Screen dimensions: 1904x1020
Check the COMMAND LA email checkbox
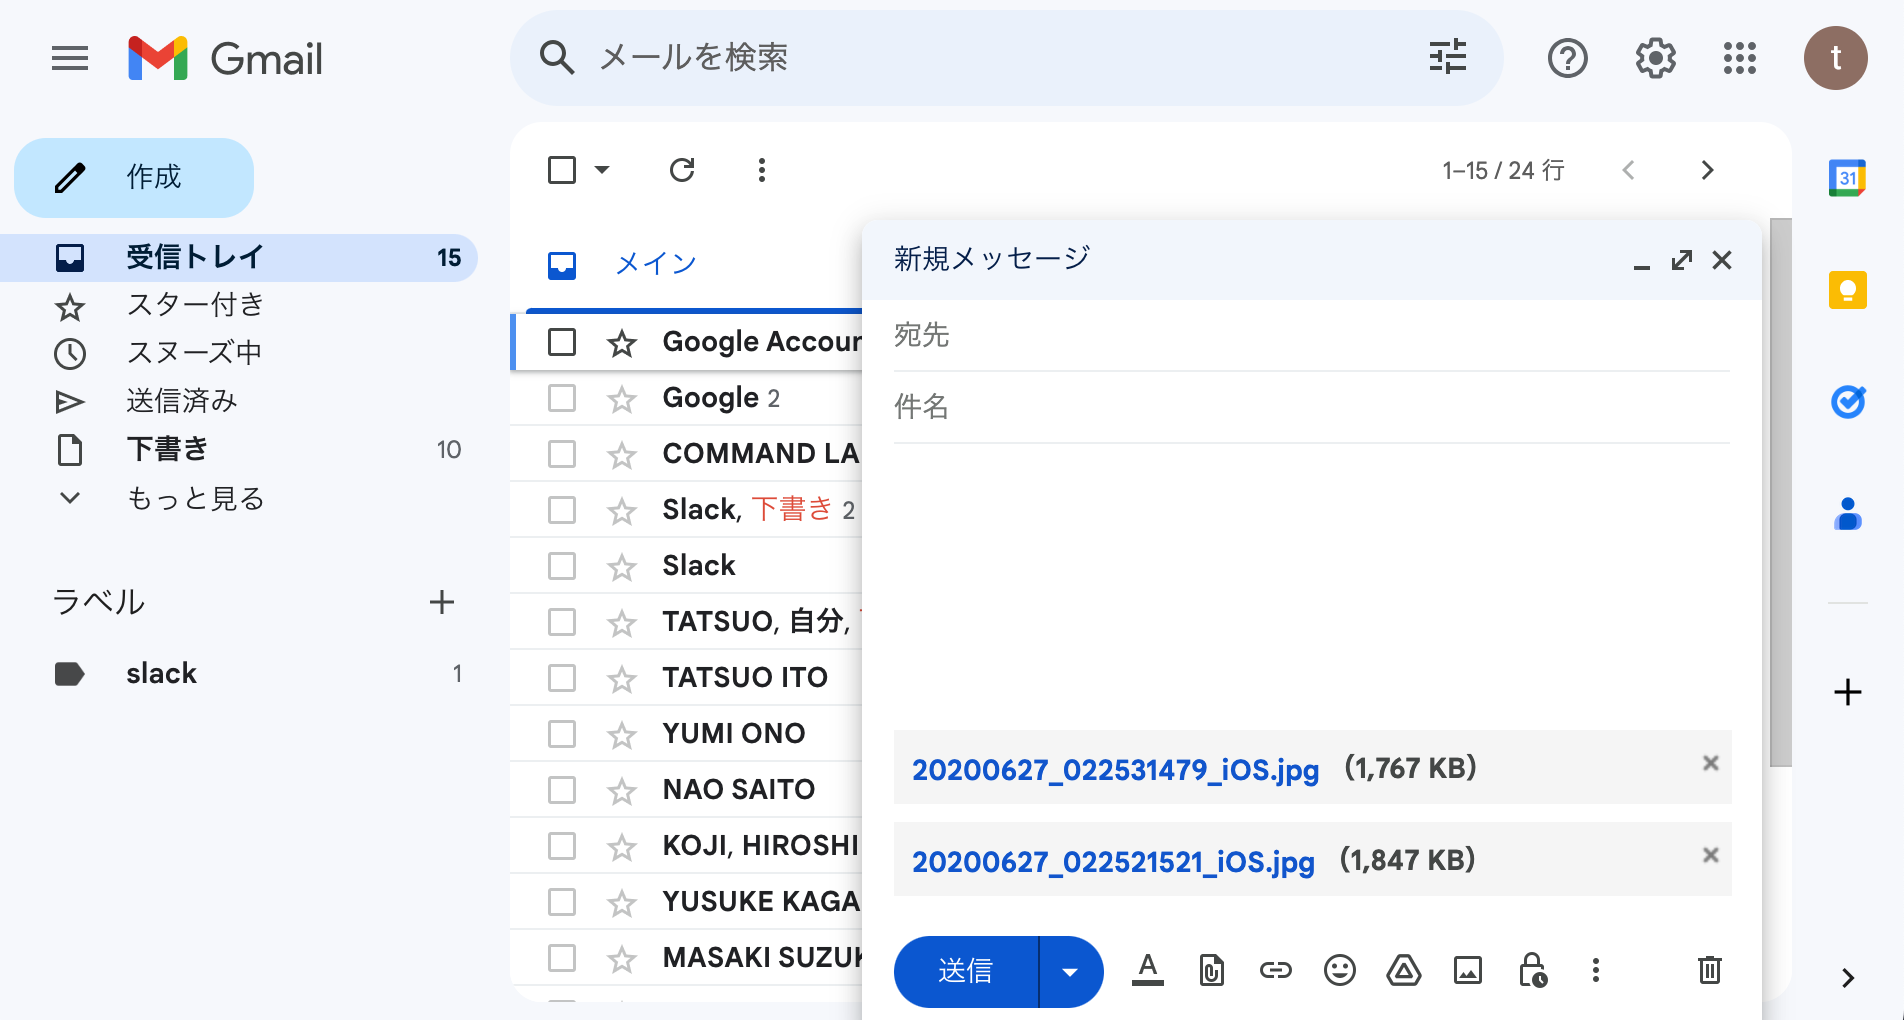pyautogui.click(x=562, y=454)
